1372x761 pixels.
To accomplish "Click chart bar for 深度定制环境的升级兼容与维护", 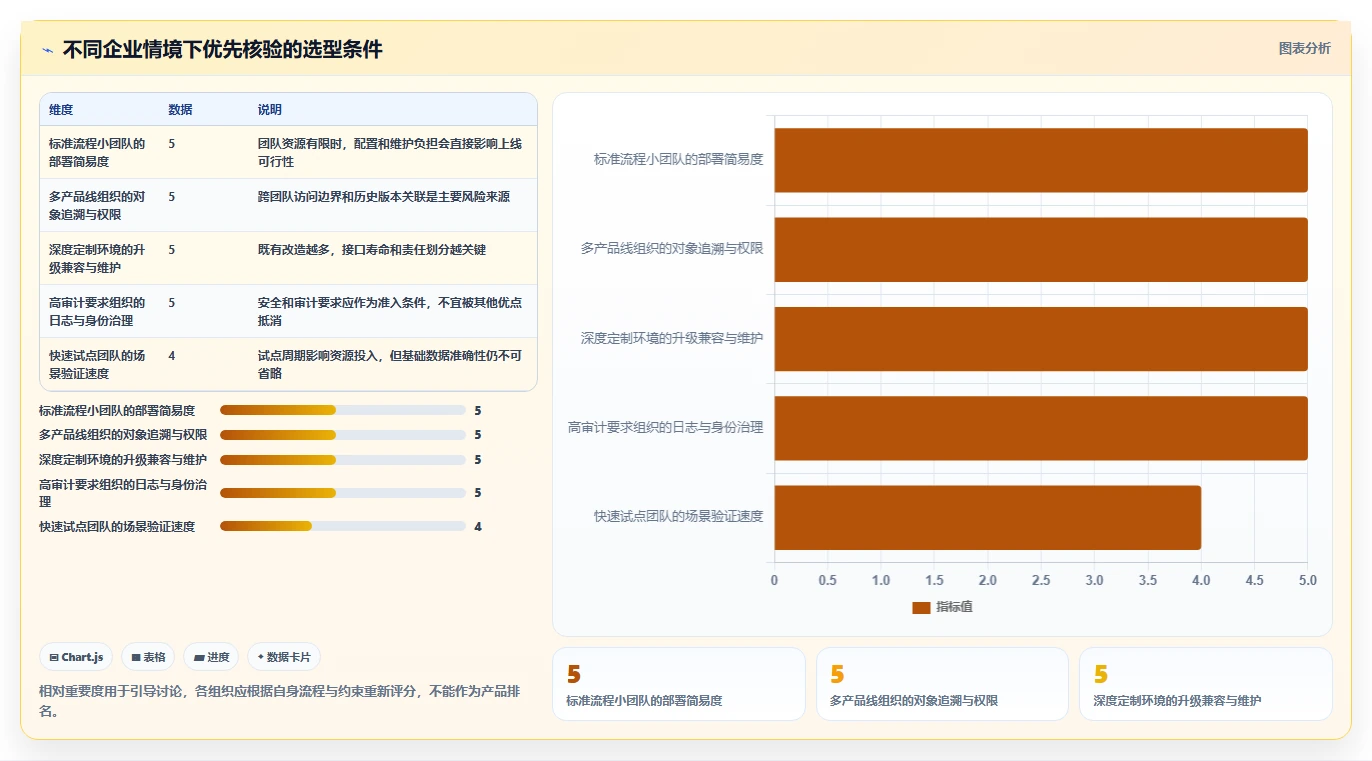I will click(x=1041, y=339).
